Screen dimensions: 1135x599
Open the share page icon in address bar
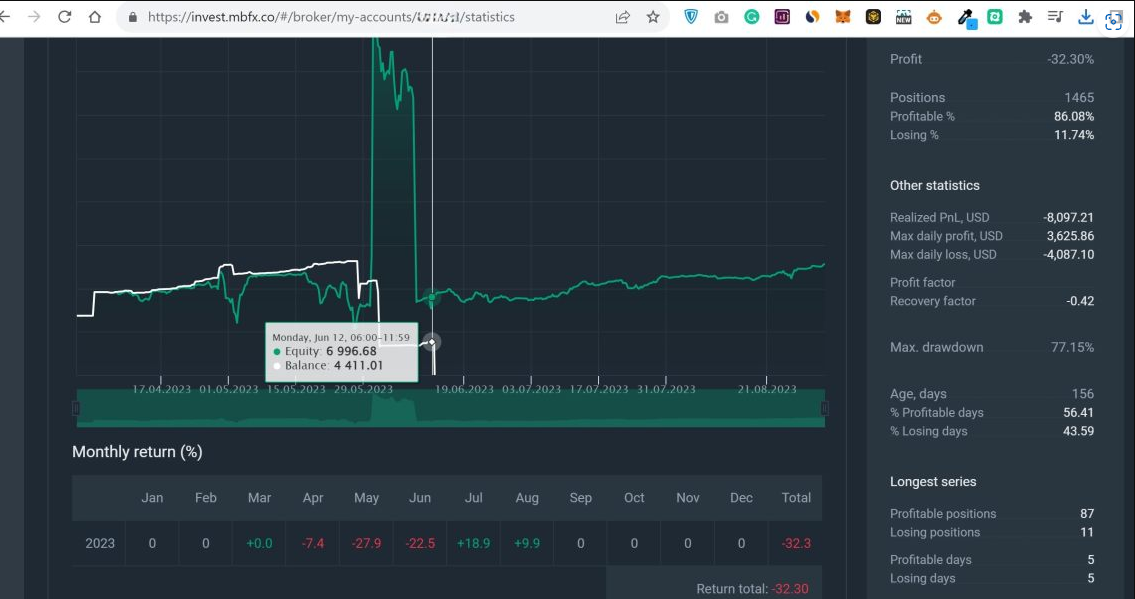(623, 17)
